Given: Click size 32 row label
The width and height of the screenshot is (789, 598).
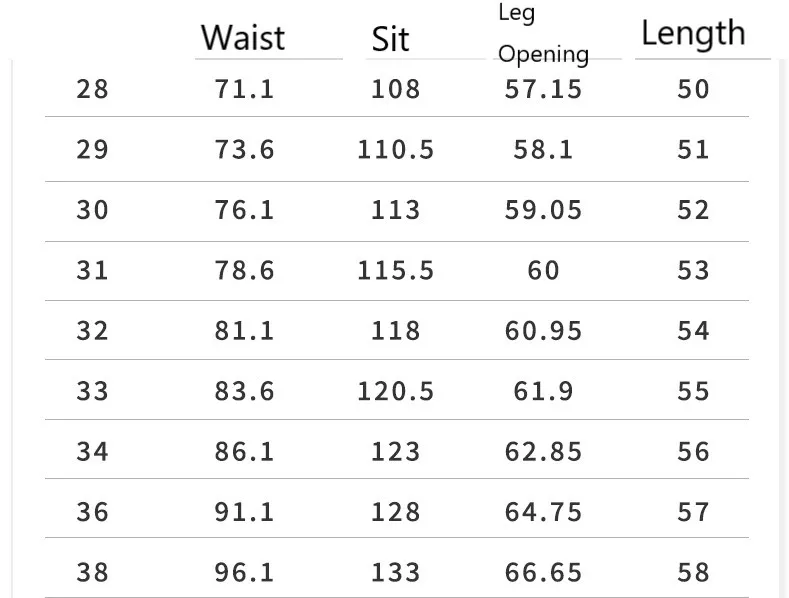Looking at the screenshot, I should click(x=93, y=331).
